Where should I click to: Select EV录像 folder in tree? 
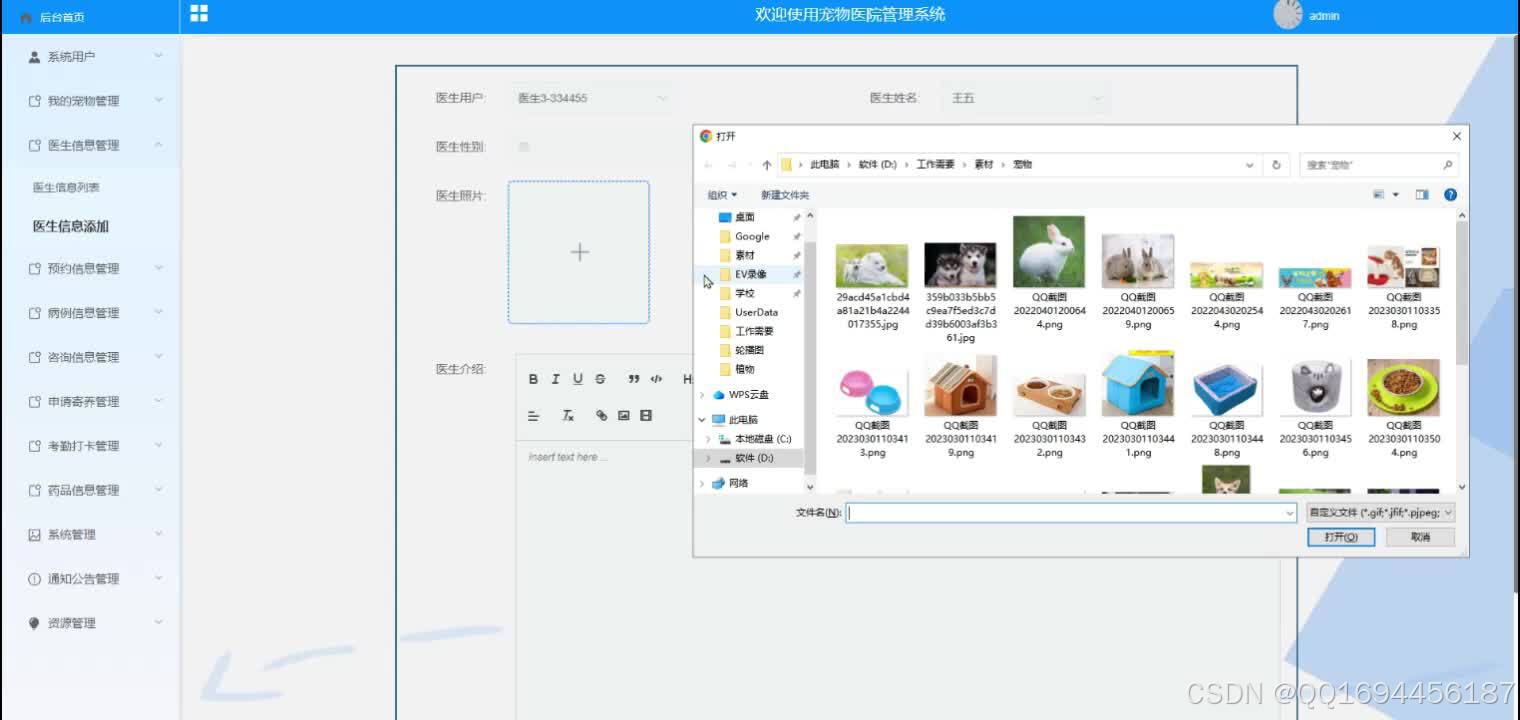(750, 274)
